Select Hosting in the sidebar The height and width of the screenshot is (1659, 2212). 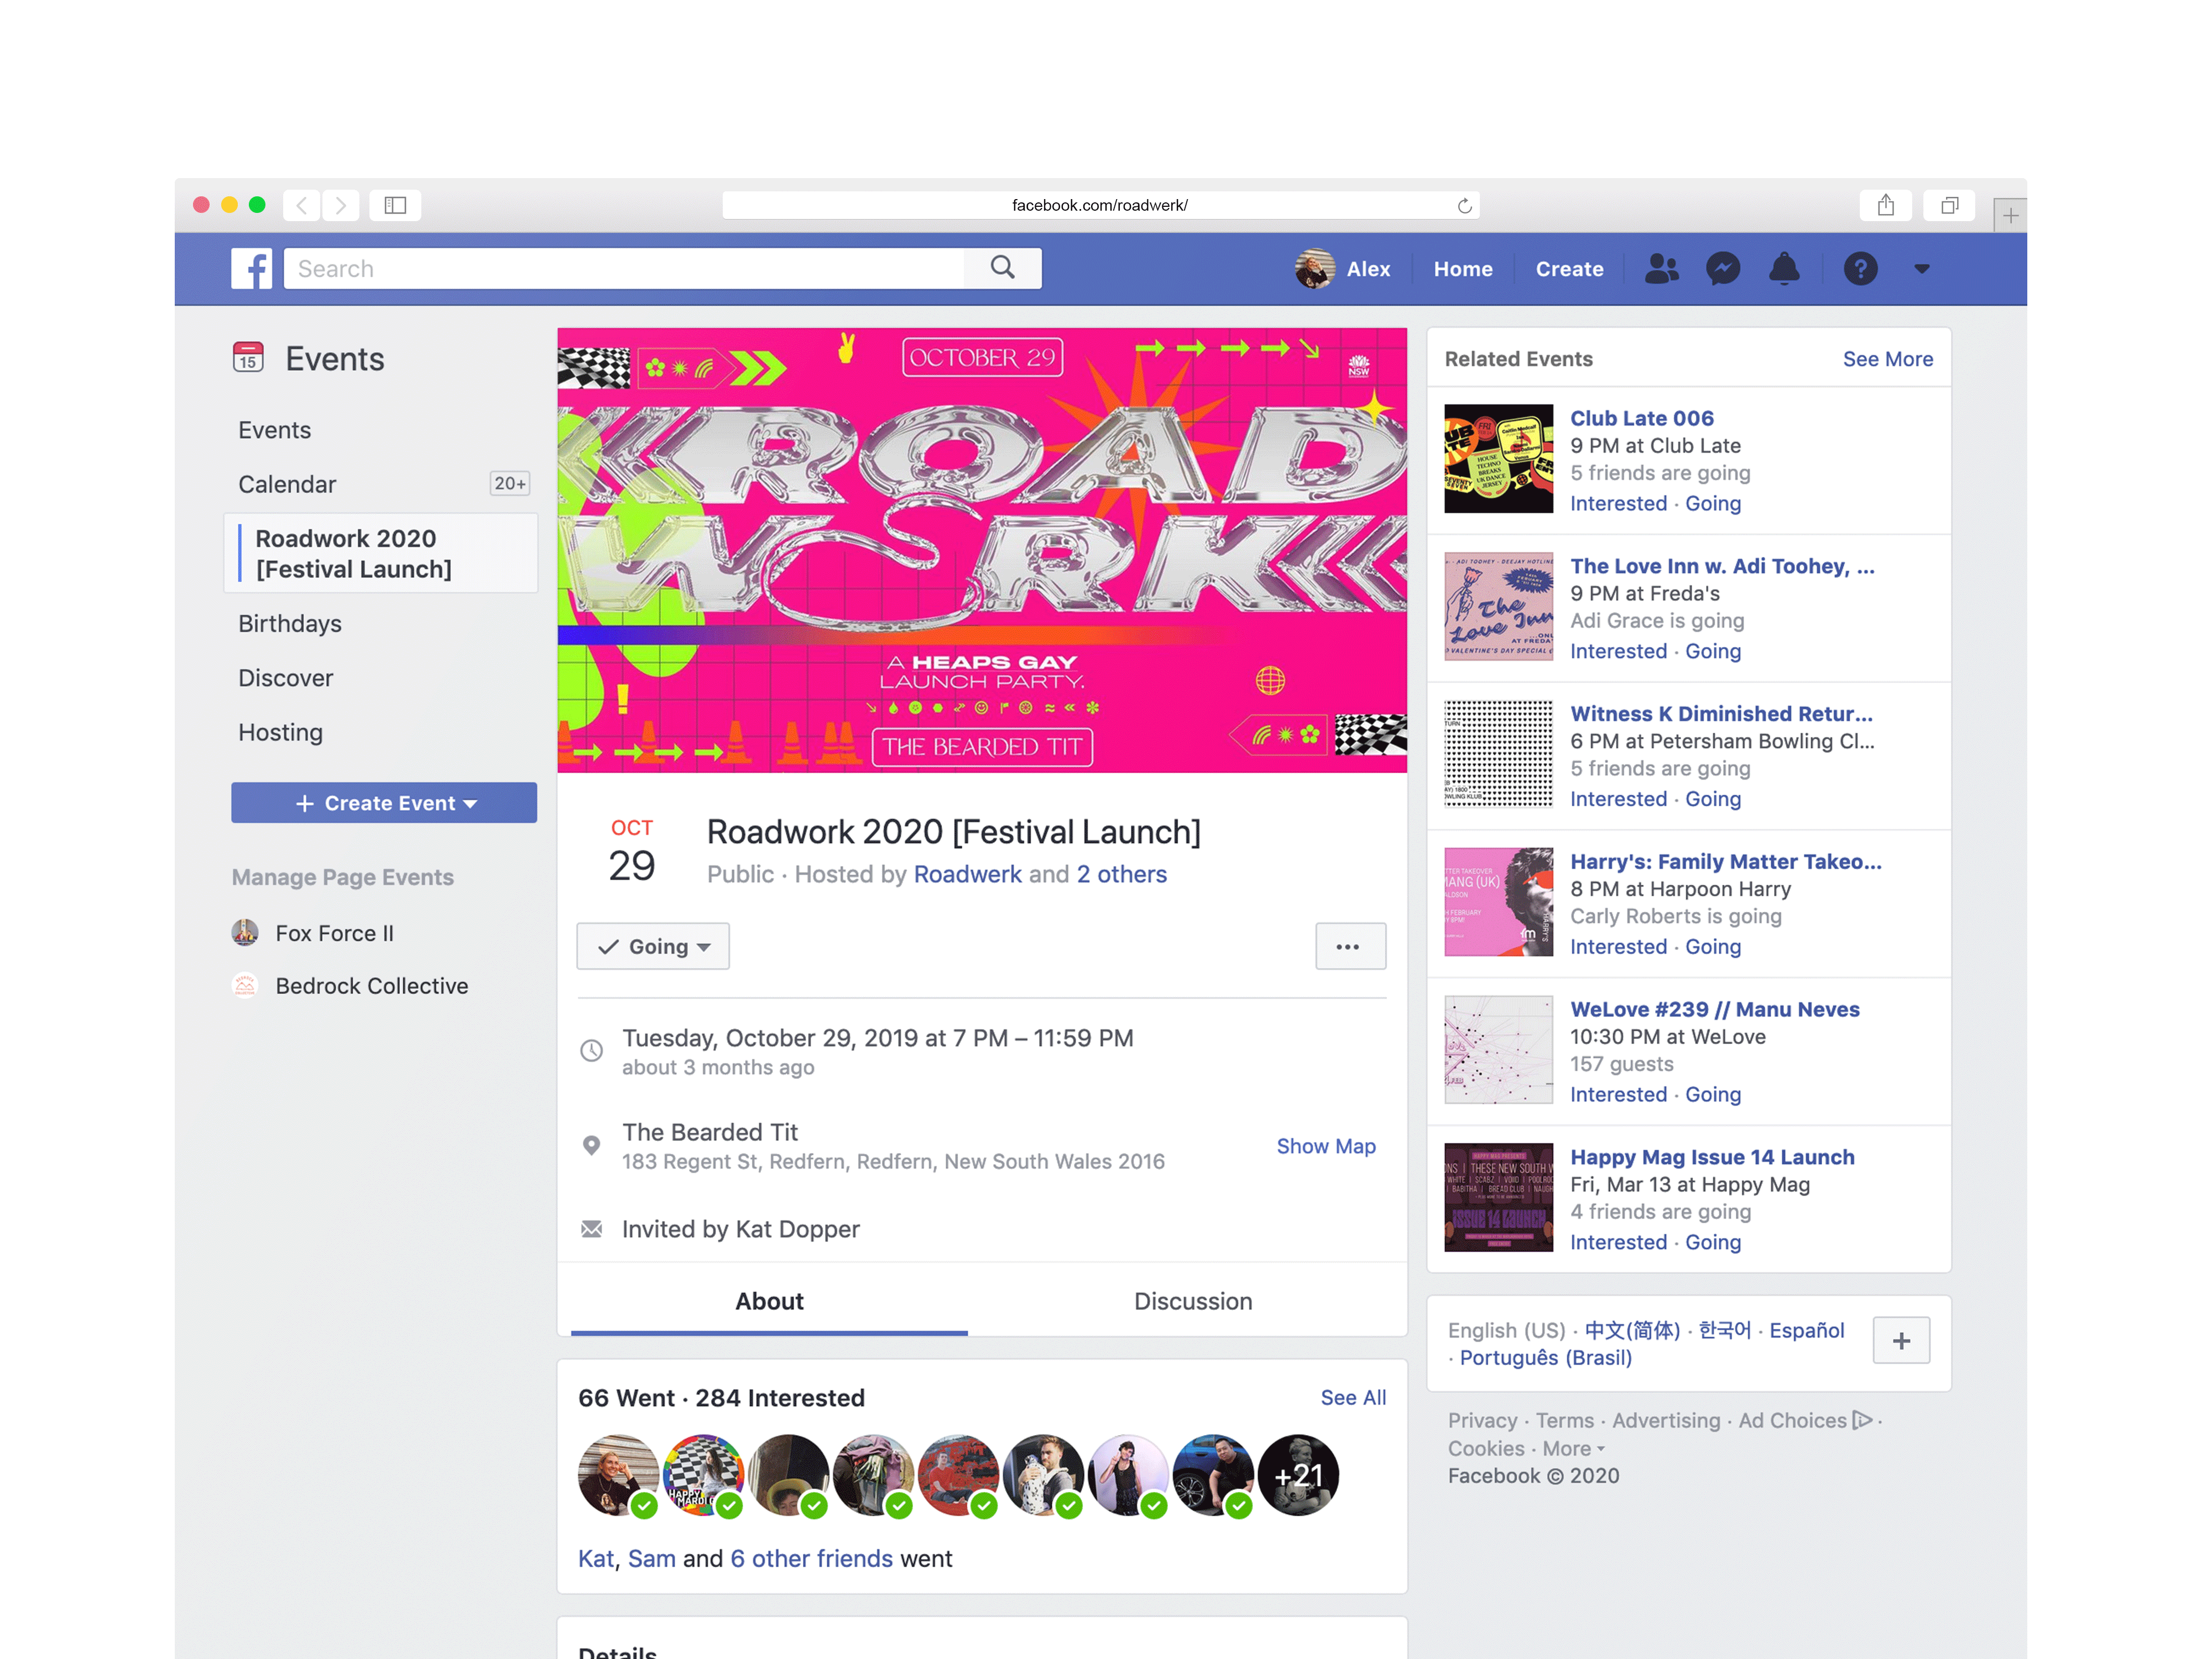[281, 732]
